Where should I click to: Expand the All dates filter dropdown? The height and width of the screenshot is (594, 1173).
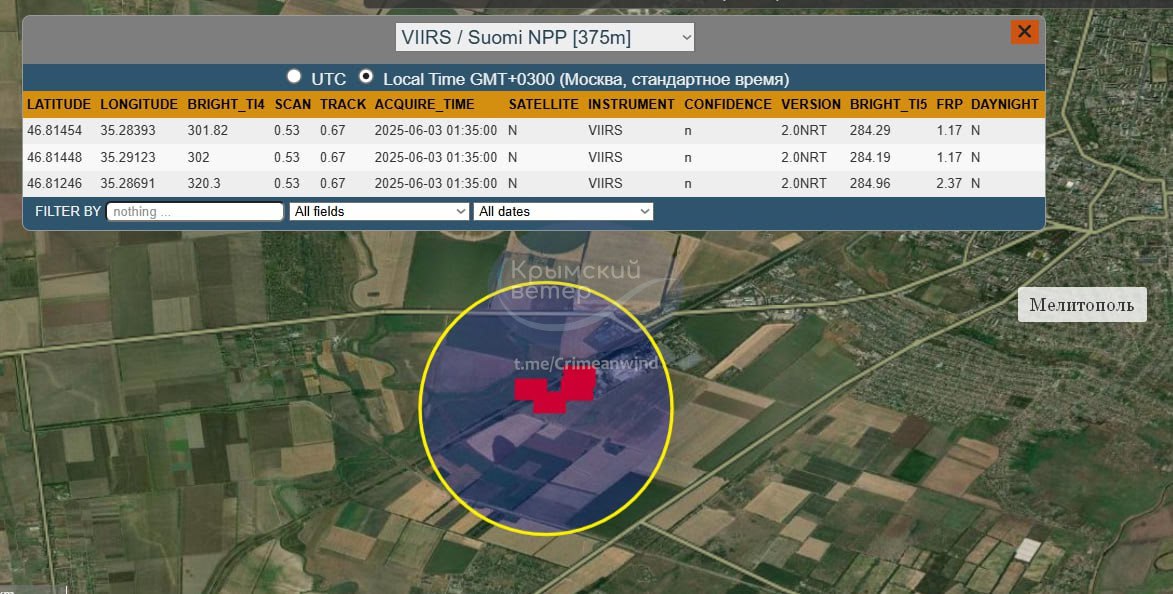[x=564, y=211]
